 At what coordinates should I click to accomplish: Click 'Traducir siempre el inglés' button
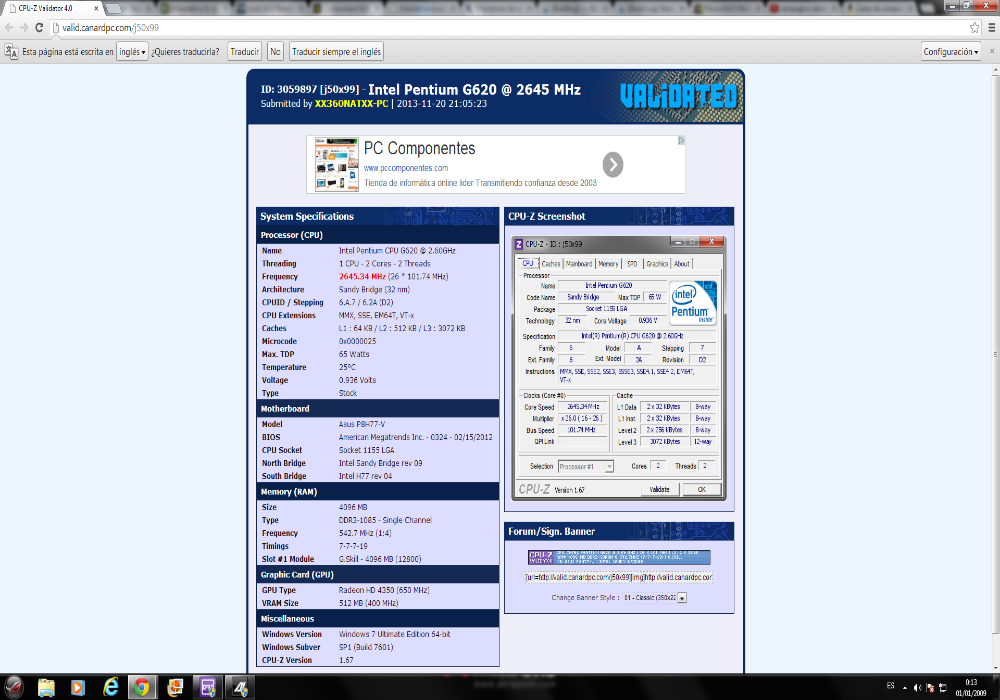pos(336,52)
